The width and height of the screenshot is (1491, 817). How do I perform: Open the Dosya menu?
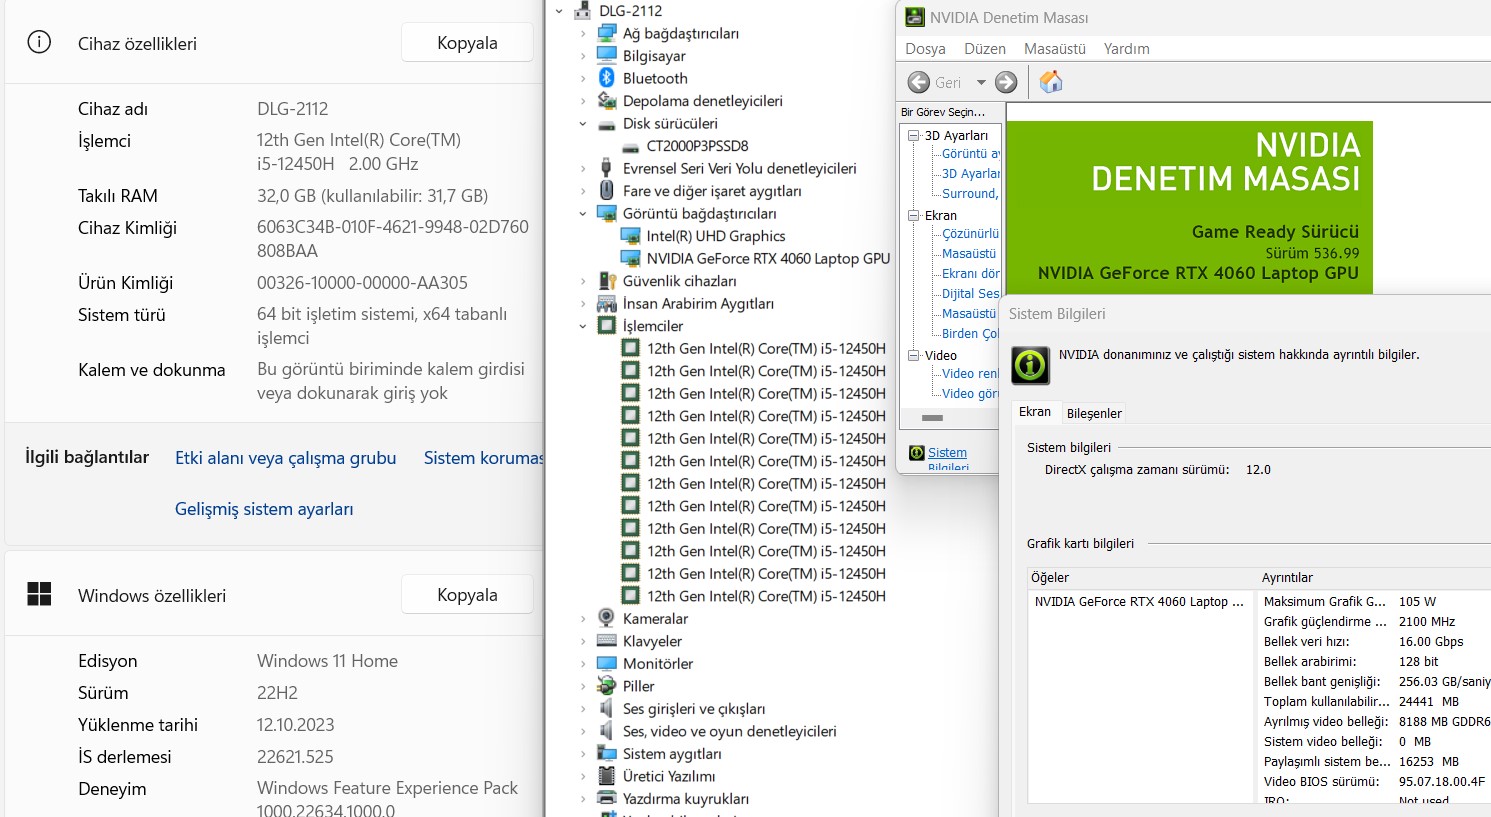925,48
